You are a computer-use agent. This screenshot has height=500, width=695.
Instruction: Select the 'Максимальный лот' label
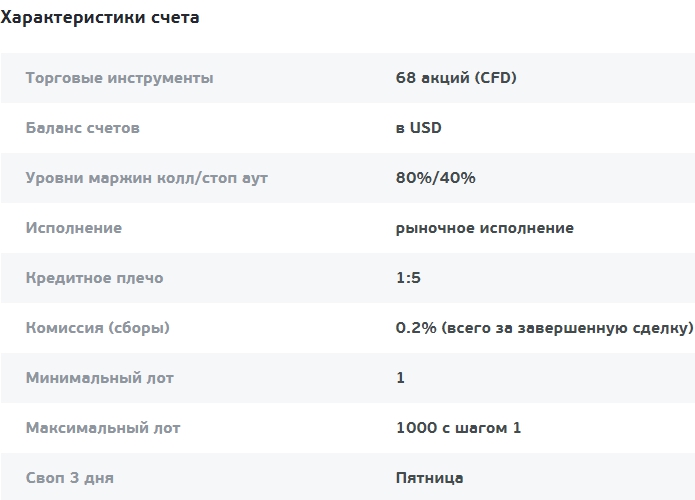click(103, 428)
